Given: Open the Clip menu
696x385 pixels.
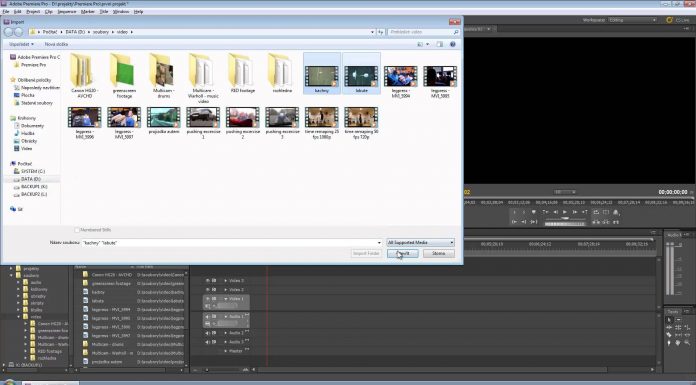Looking at the screenshot, I should coord(48,12).
